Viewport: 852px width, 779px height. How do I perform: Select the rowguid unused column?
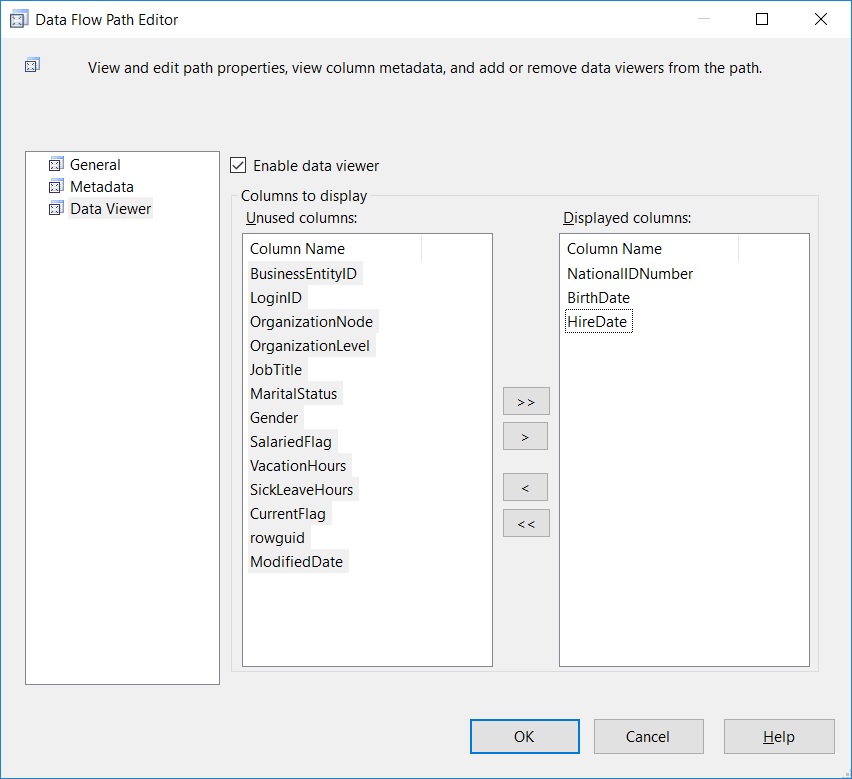pos(277,537)
